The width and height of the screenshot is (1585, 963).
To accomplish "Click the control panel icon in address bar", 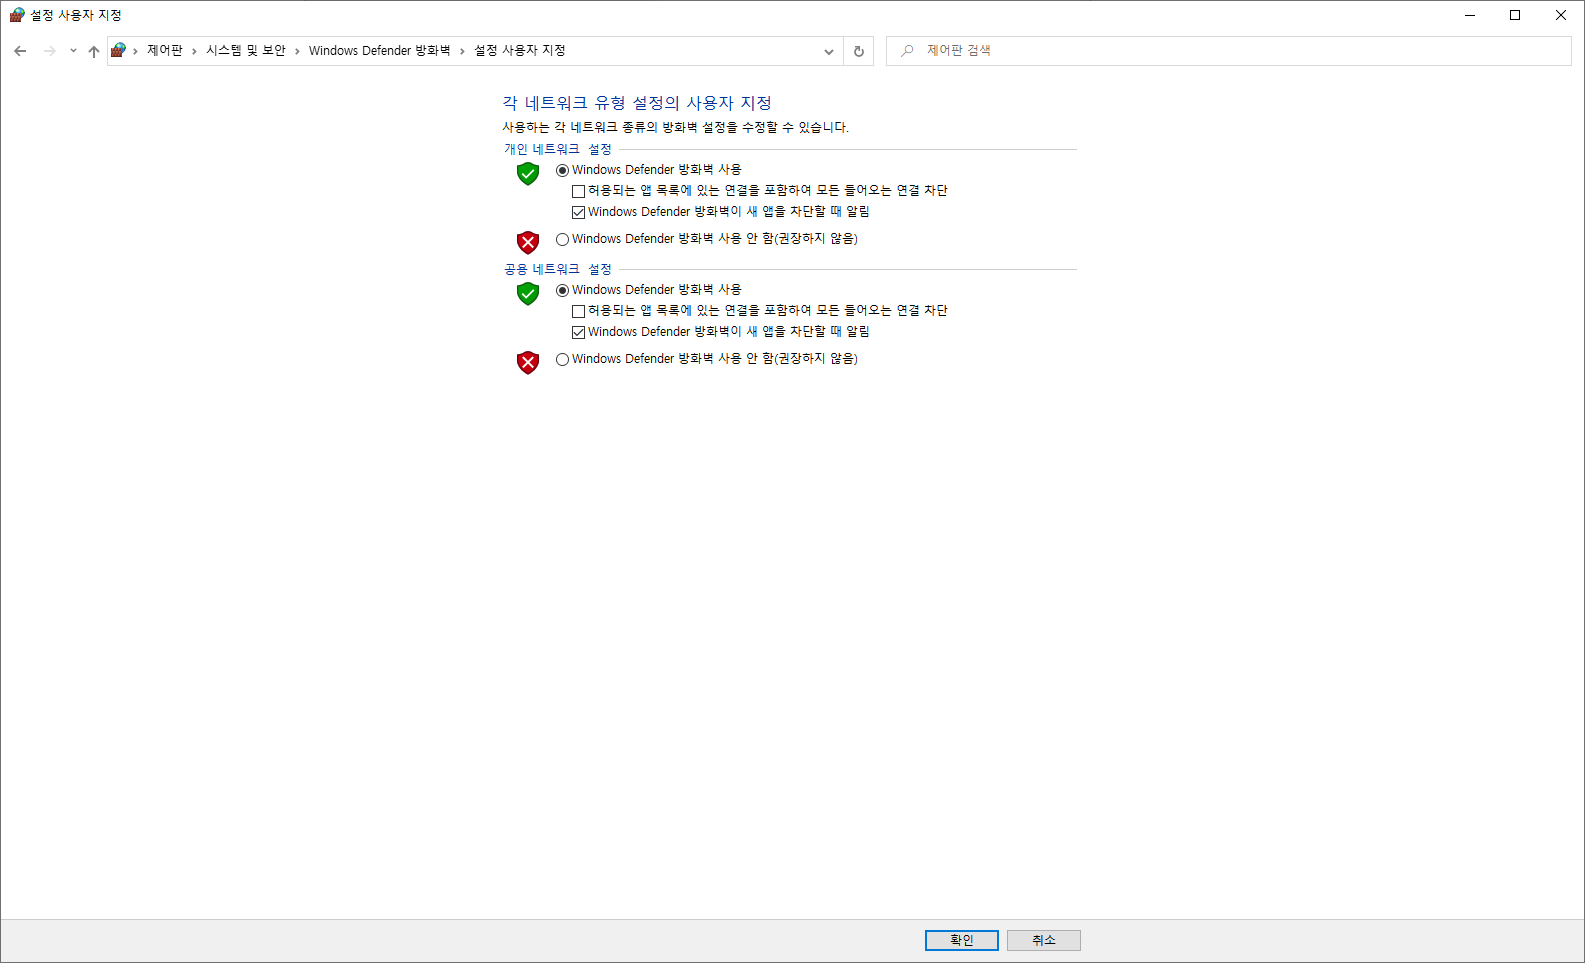I will (x=118, y=50).
